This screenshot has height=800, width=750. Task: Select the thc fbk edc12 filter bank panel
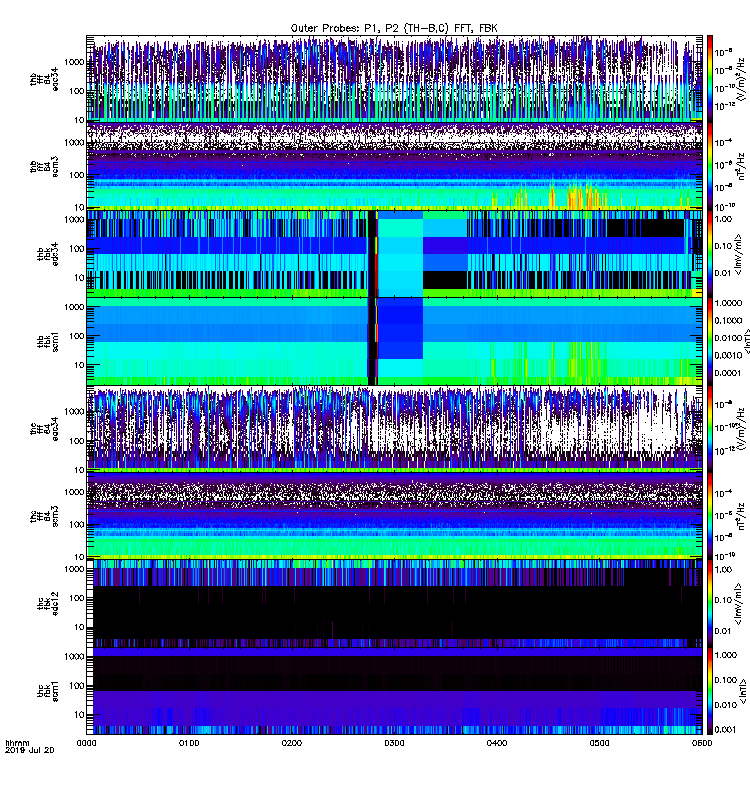click(394, 603)
